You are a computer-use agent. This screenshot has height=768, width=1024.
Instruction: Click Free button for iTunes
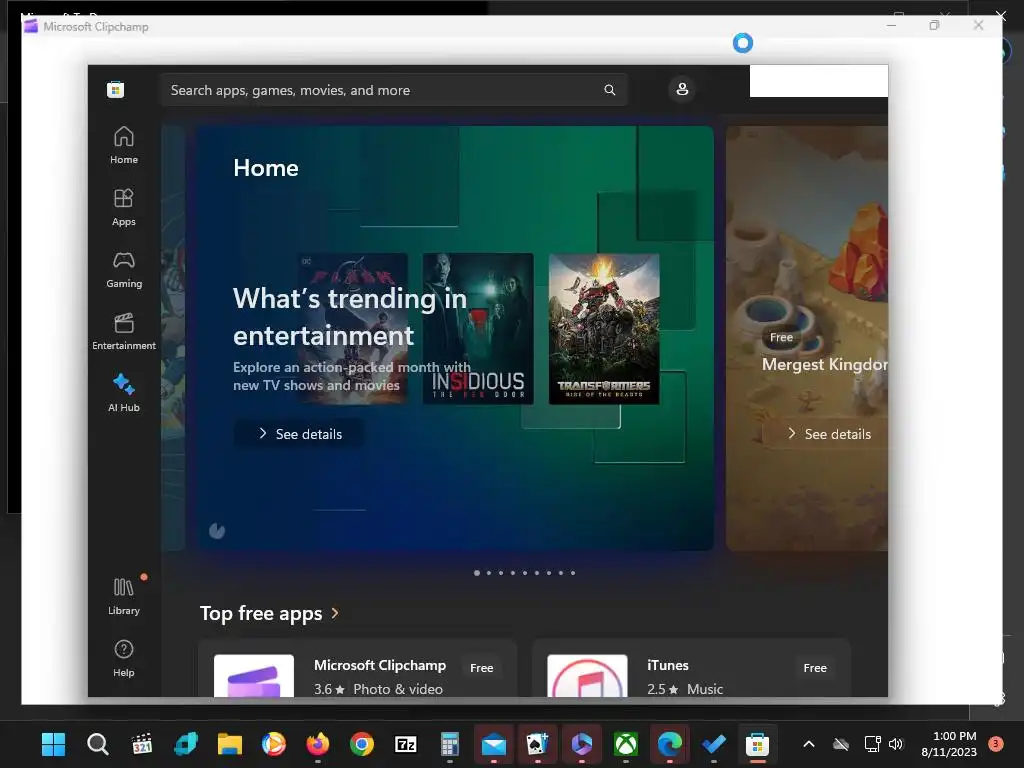pyautogui.click(x=814, y=667)
